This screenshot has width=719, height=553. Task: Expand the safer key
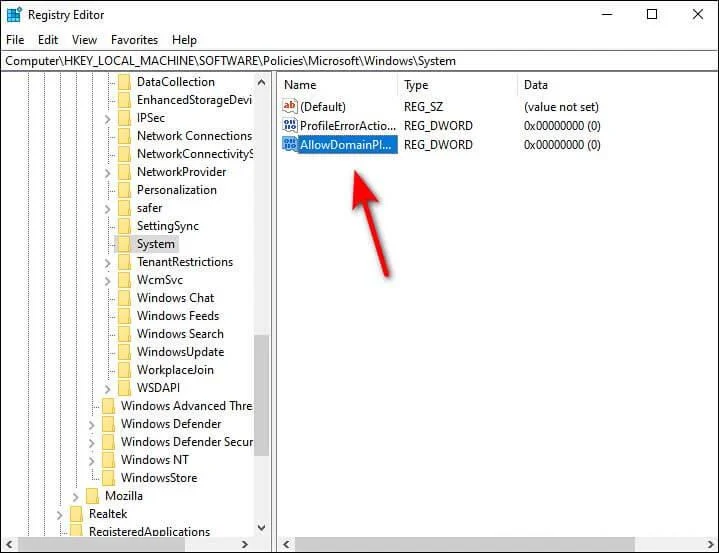(107, 209)
